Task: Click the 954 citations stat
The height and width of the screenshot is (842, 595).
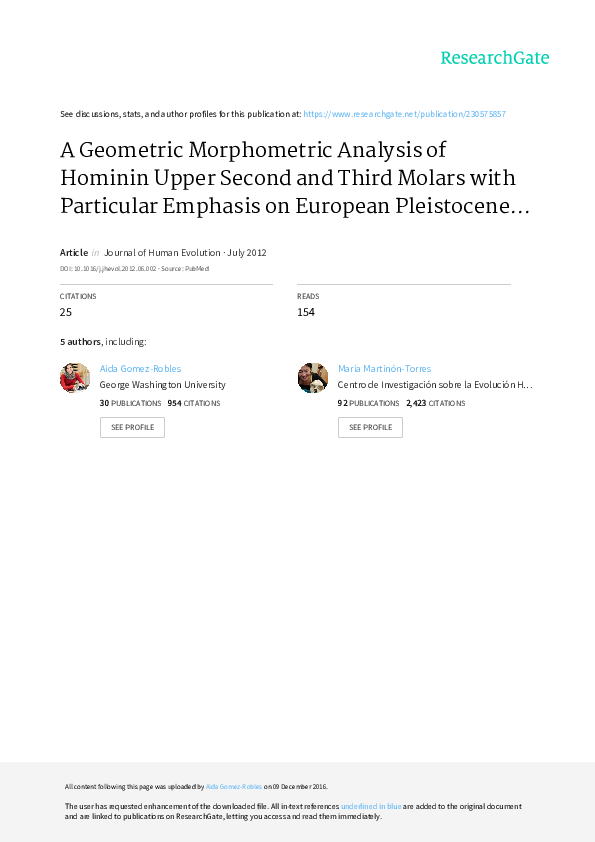Action: [194, 403]
